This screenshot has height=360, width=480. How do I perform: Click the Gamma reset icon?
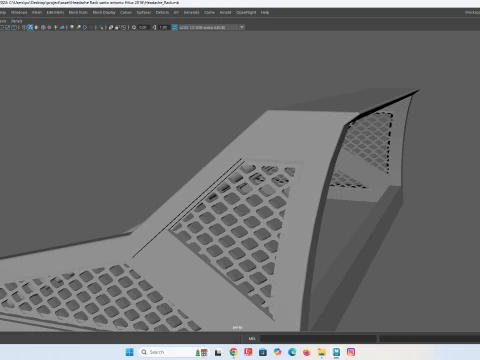pyautogui.click(x=154, y=27)
